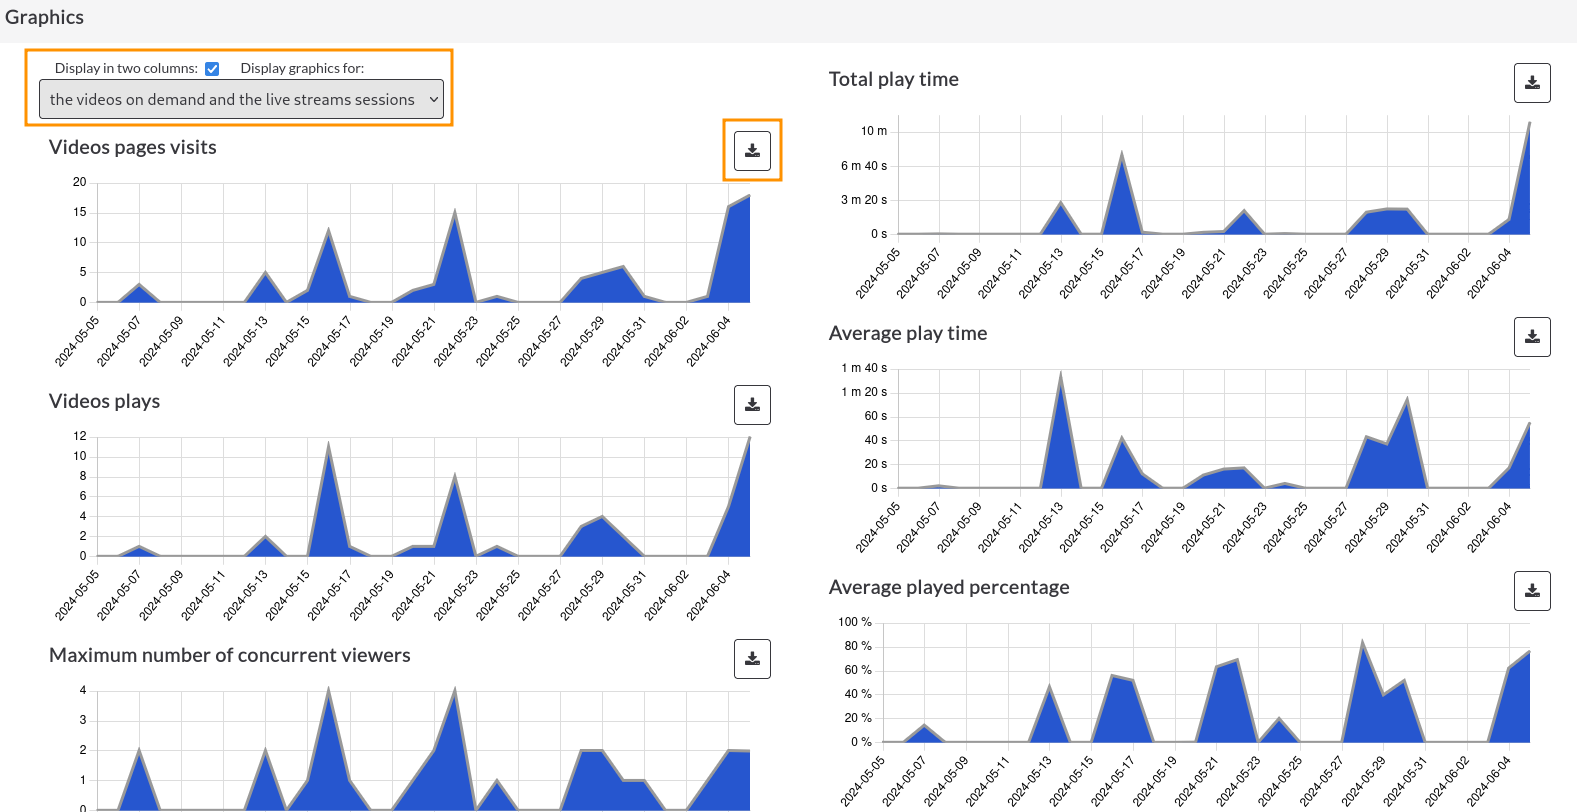Download the Maximum concurrent viewers chart
Image resolution: width=1577 pixels, height=812 pixels.
tap(752, 659)
